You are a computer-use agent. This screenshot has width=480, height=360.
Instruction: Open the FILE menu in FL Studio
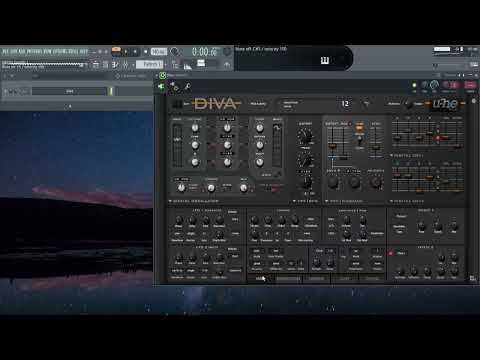coord(6,51)
